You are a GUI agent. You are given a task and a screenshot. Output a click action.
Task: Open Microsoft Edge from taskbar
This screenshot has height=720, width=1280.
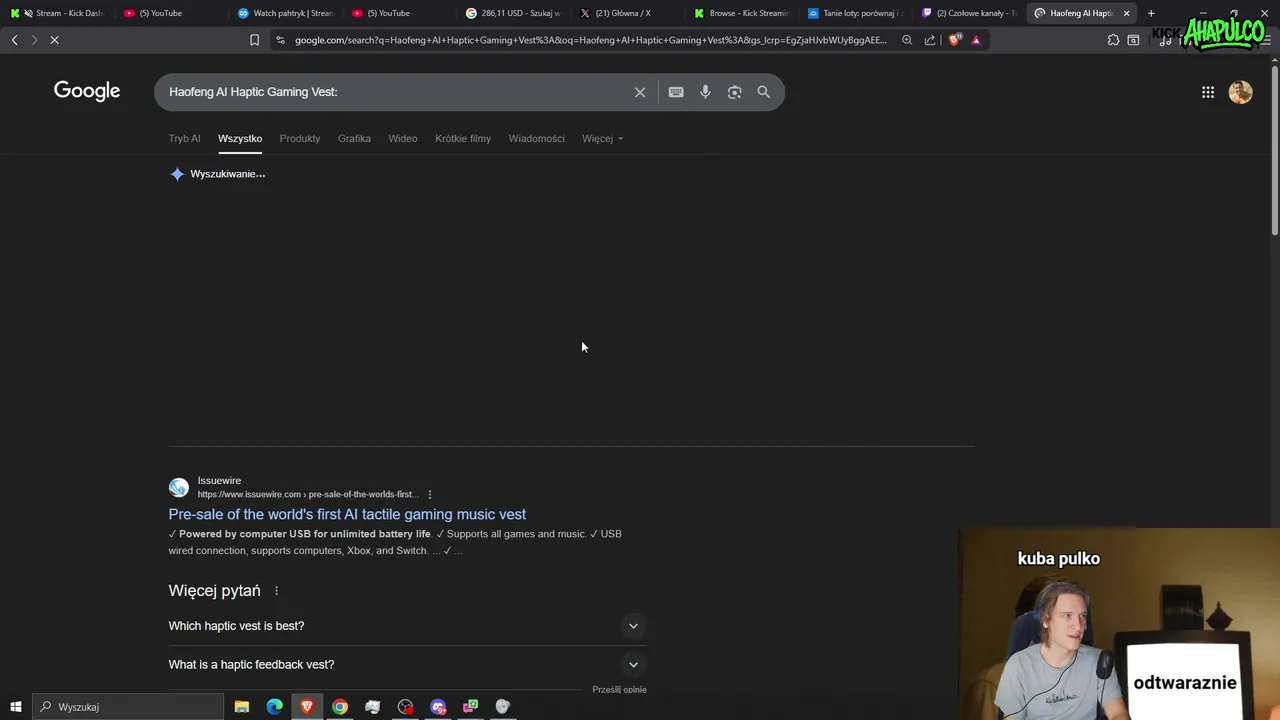click(x=274, y=707)
